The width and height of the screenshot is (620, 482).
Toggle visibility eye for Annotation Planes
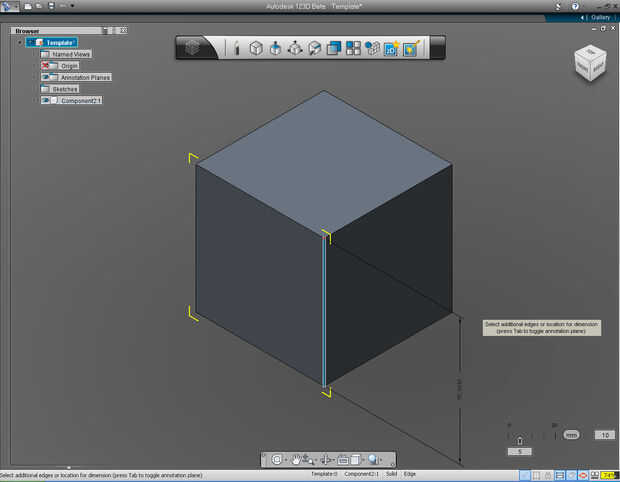click(x=46, y=77)
